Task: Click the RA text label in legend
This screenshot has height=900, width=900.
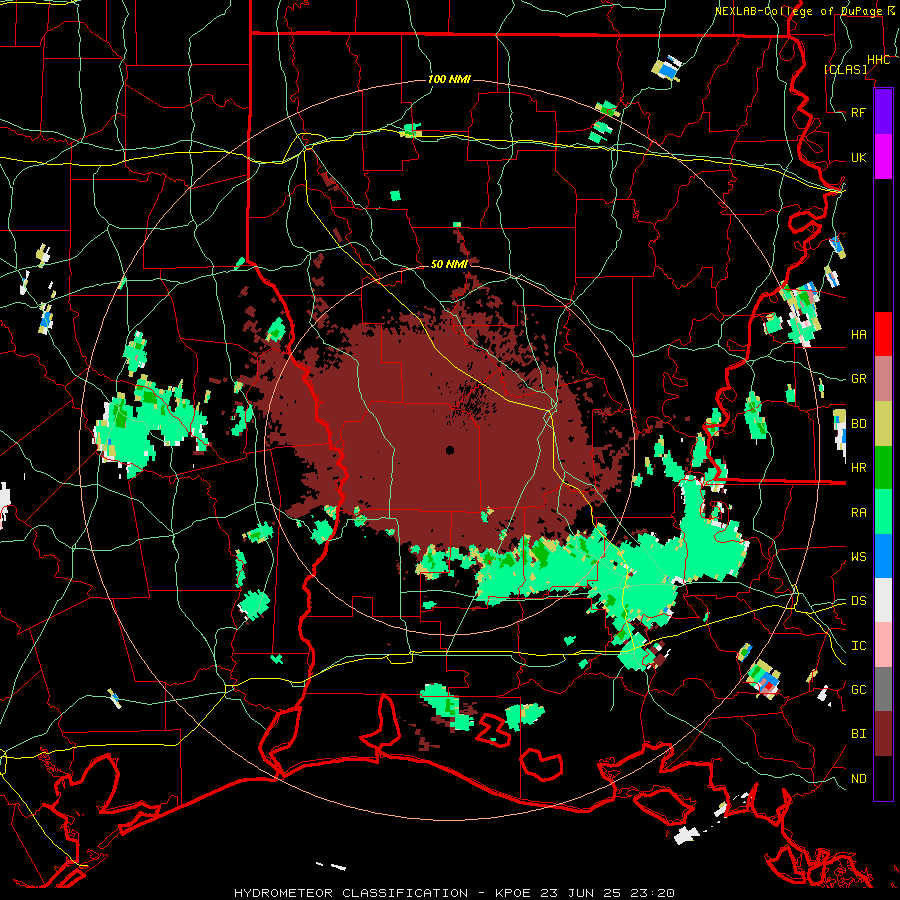Action: point(859,512)
